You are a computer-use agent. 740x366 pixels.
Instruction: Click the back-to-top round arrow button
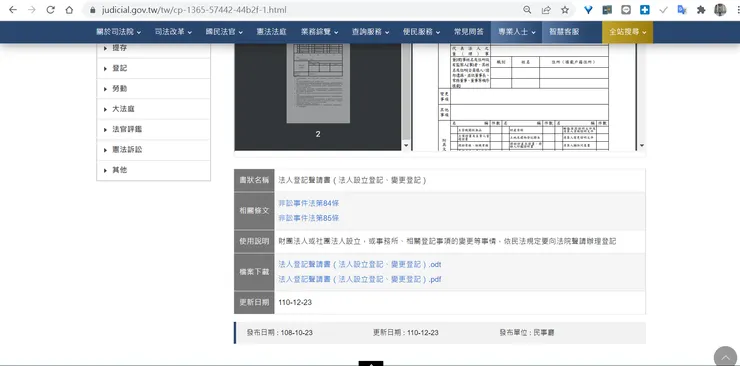pos(725,357)
